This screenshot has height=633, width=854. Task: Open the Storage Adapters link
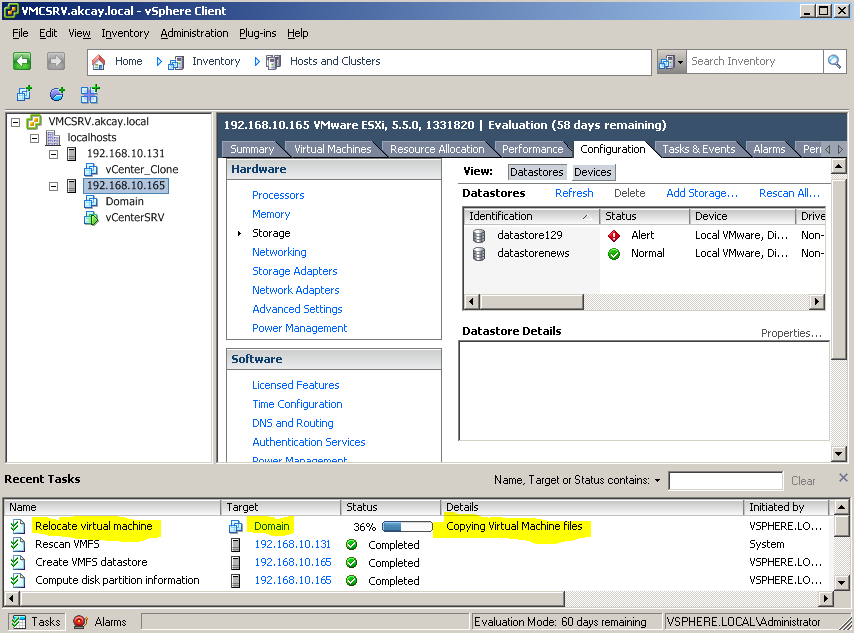click(x=294, y=271)
